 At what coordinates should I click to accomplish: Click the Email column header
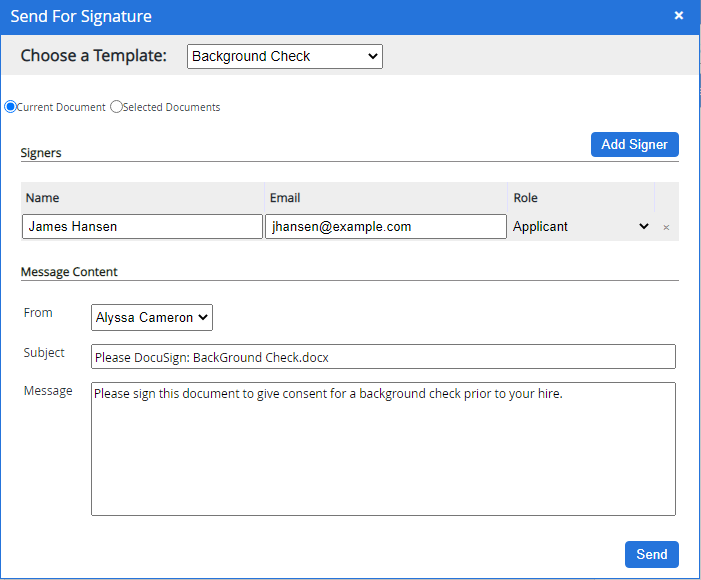coord(285,198)
